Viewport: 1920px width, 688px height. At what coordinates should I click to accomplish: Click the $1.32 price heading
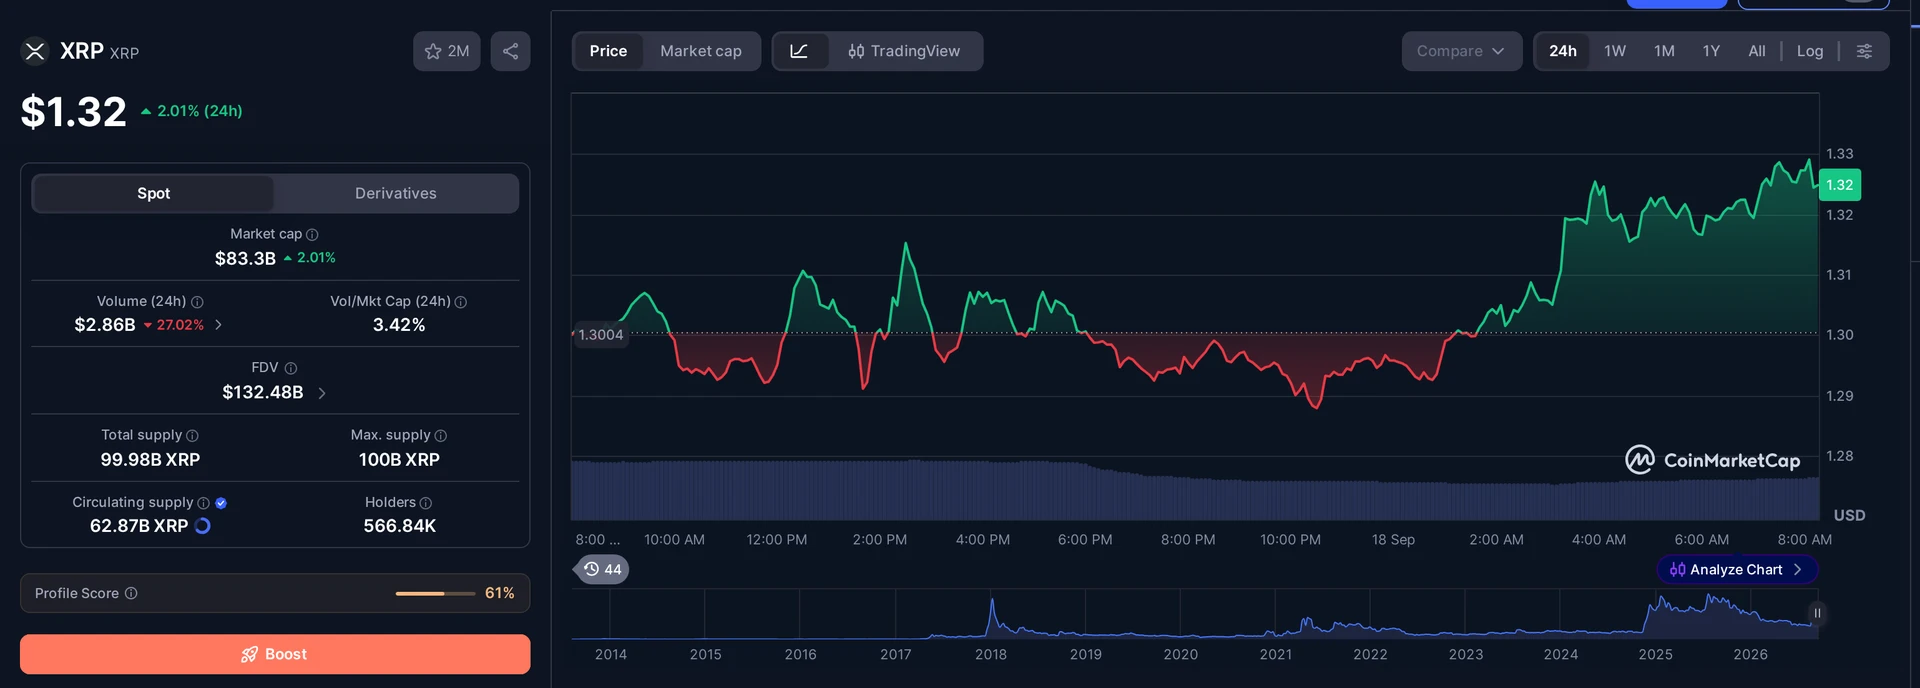[74, 112]
